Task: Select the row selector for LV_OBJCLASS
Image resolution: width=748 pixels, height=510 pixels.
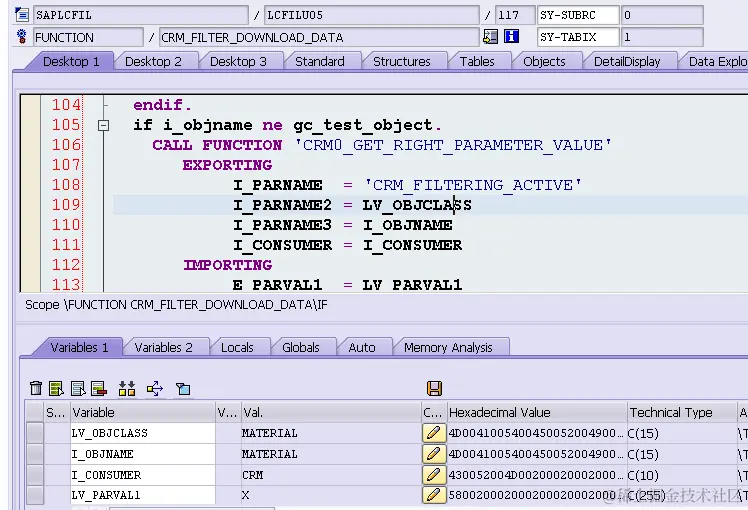Action: click(35, 433)
